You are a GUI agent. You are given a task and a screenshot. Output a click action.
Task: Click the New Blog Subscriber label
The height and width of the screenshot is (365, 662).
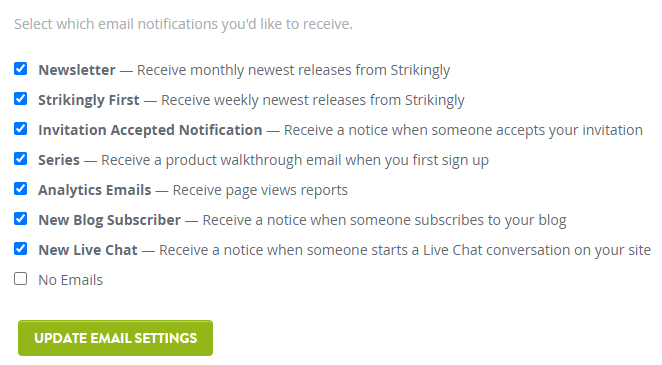[x=109, y=220]
